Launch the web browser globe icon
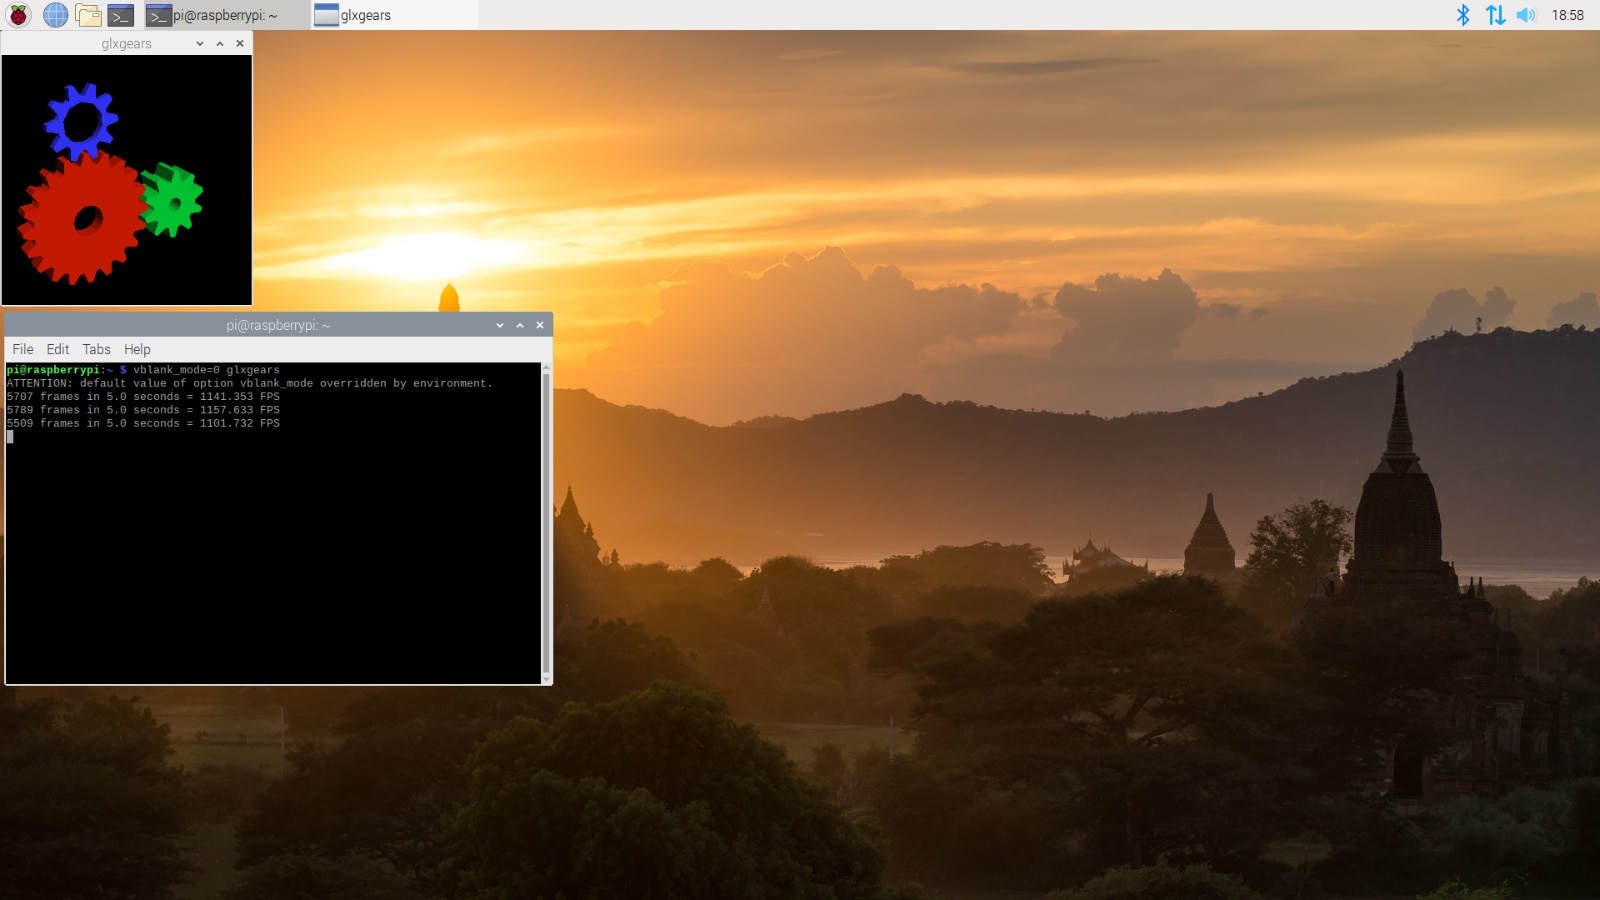 55,15
